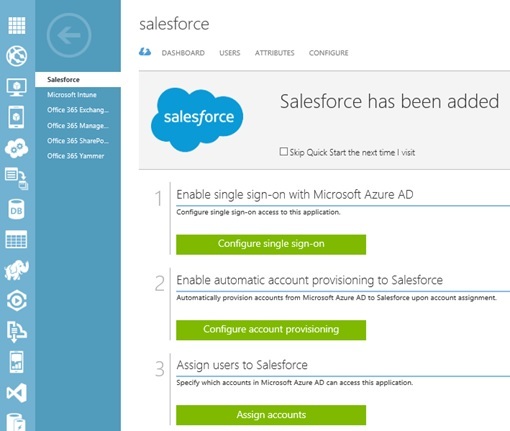Open the Web Sites globe icon
Image resolution: width=510 pixels, height=431 pixels.
(x=17, y=56)
